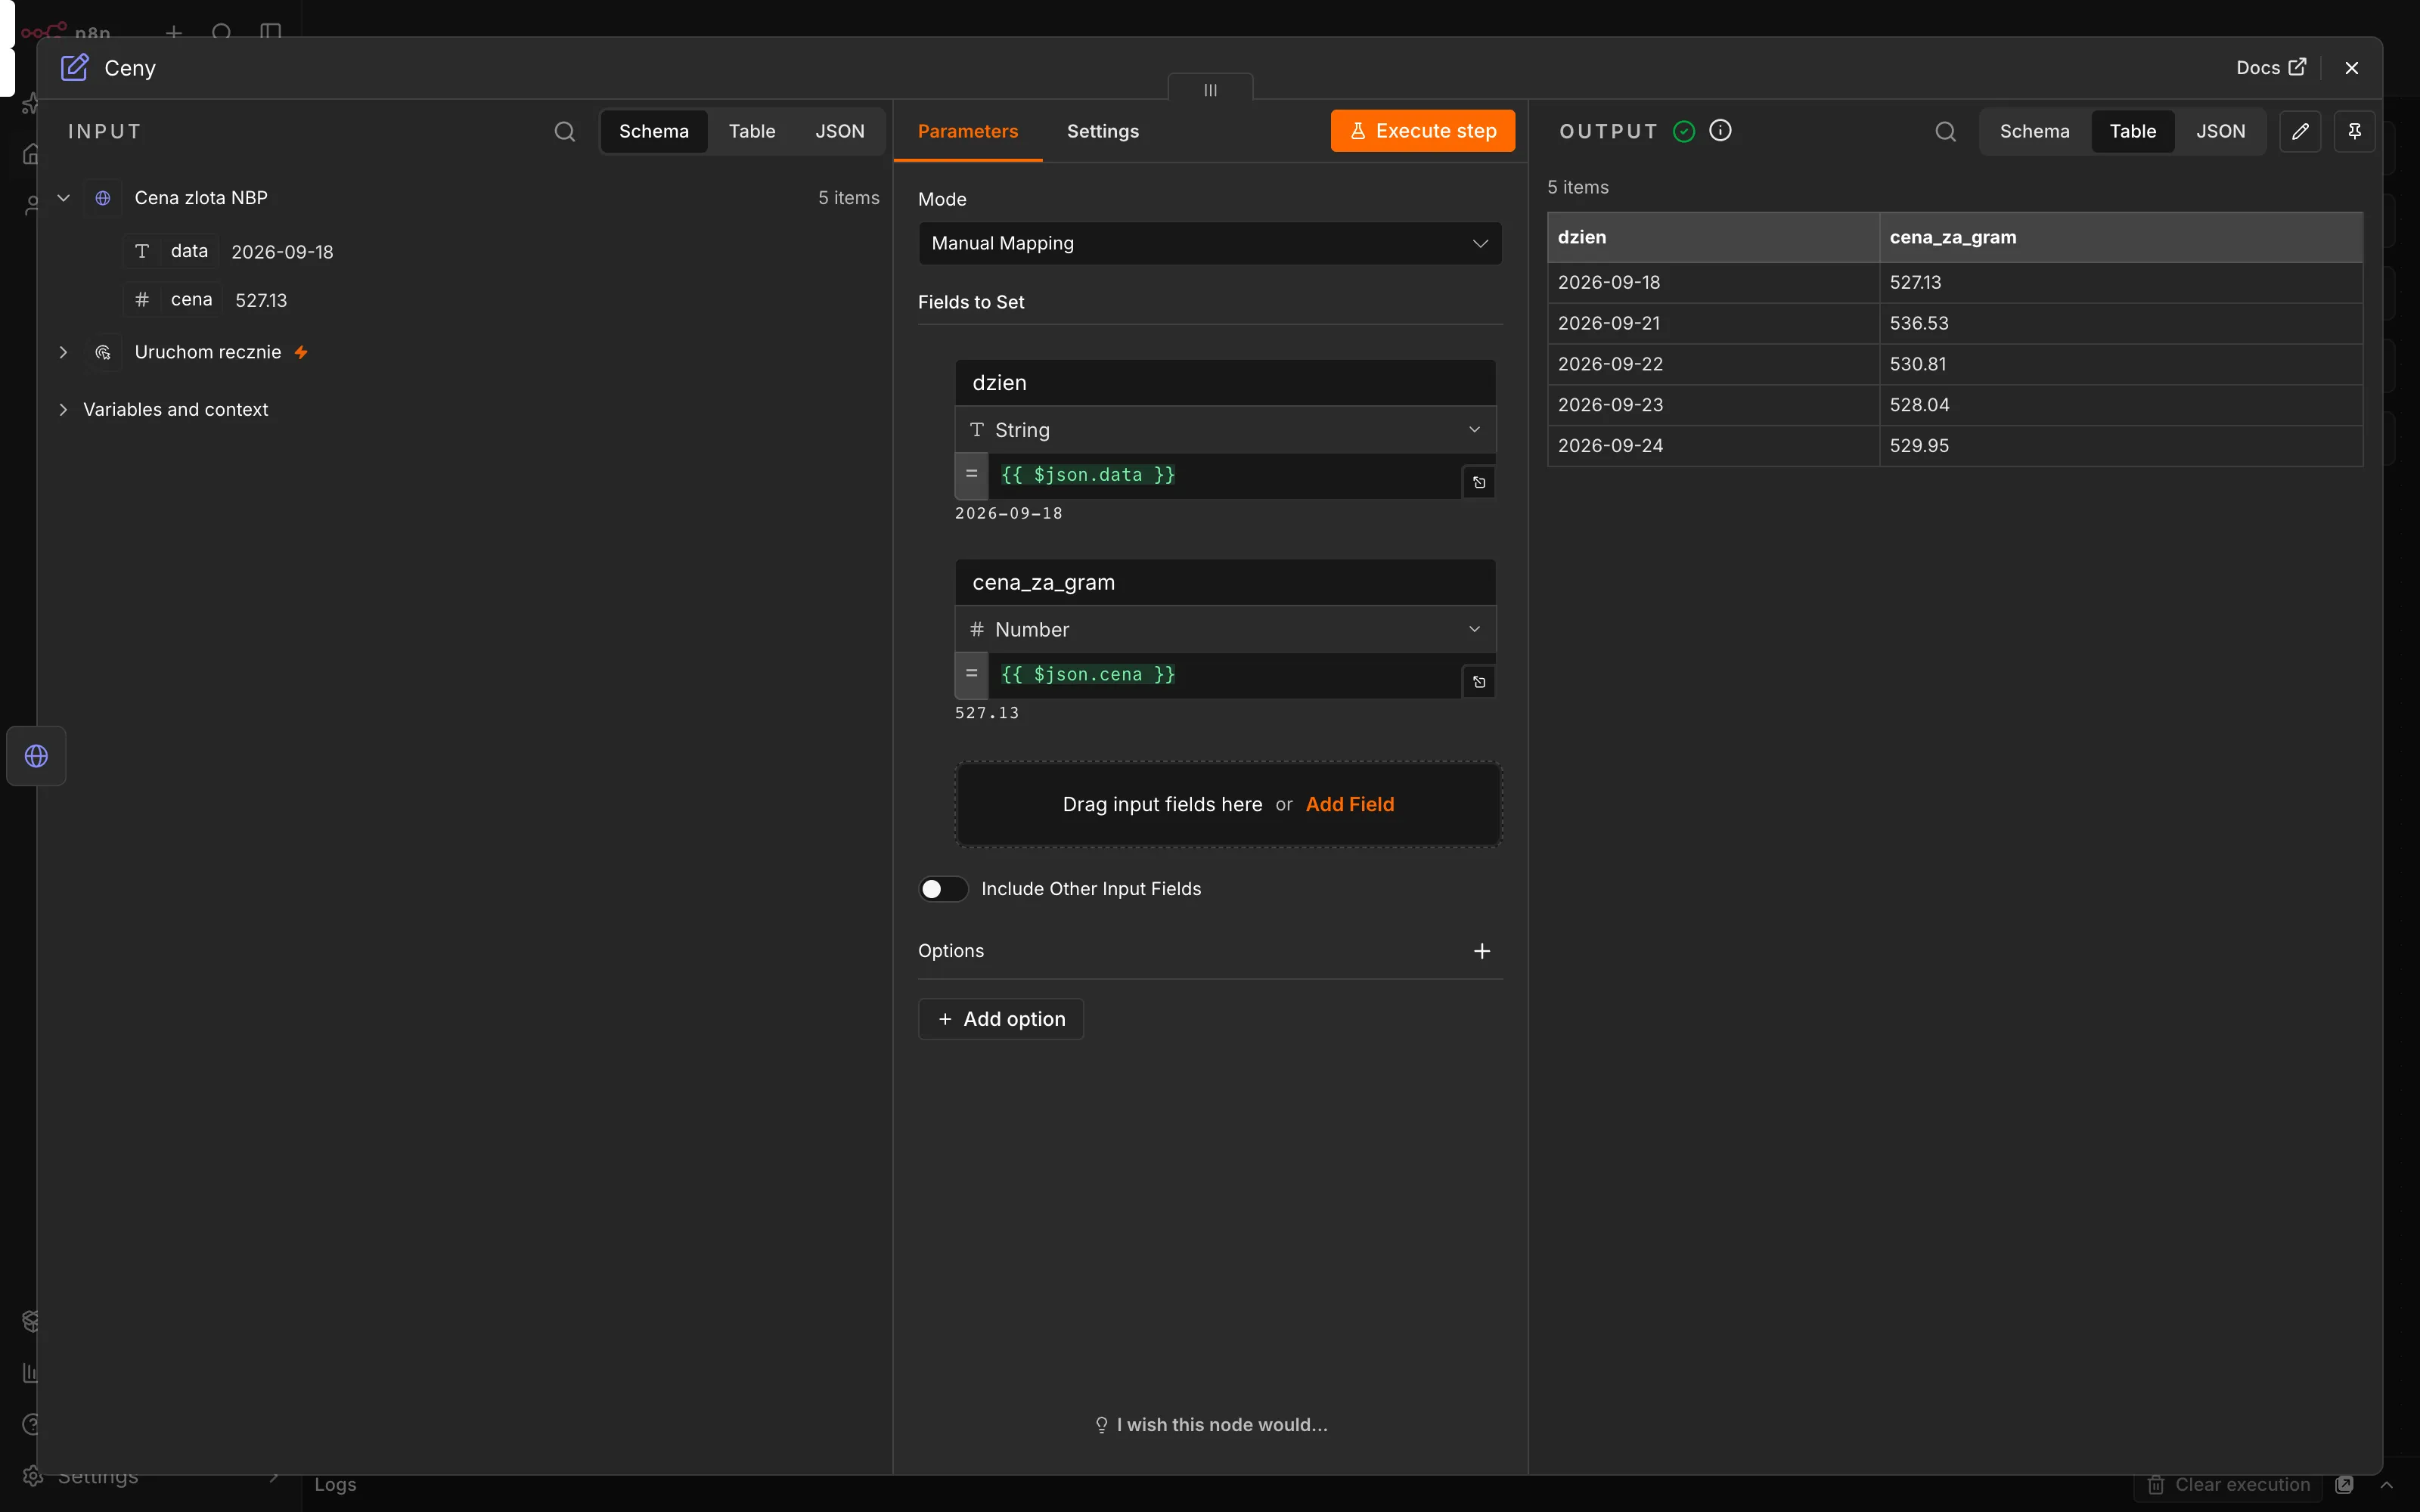The image size is (2420, 1512).
Task: Click the Uruchom recznie trigger icon
Action: tap(103, 352)
